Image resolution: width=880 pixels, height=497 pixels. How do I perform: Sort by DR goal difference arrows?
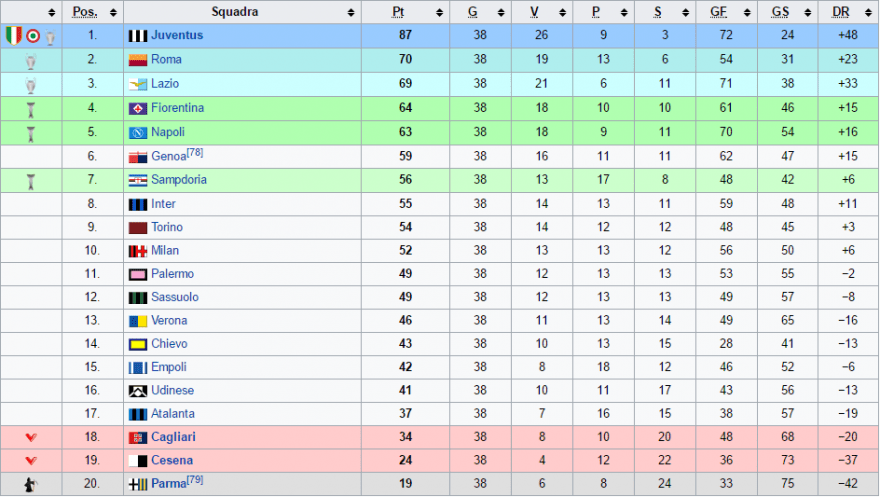coord(868,12)
